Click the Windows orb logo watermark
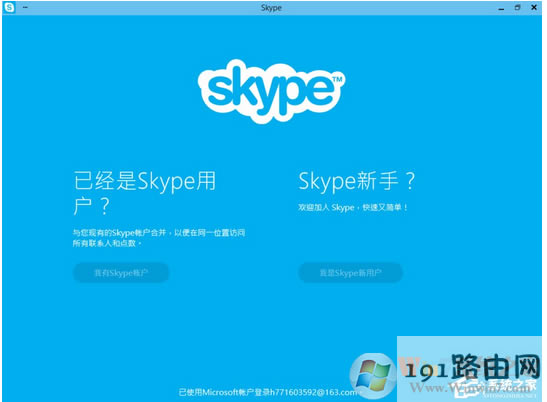Viewport: 547px width, 402px height. coord(373,375)
